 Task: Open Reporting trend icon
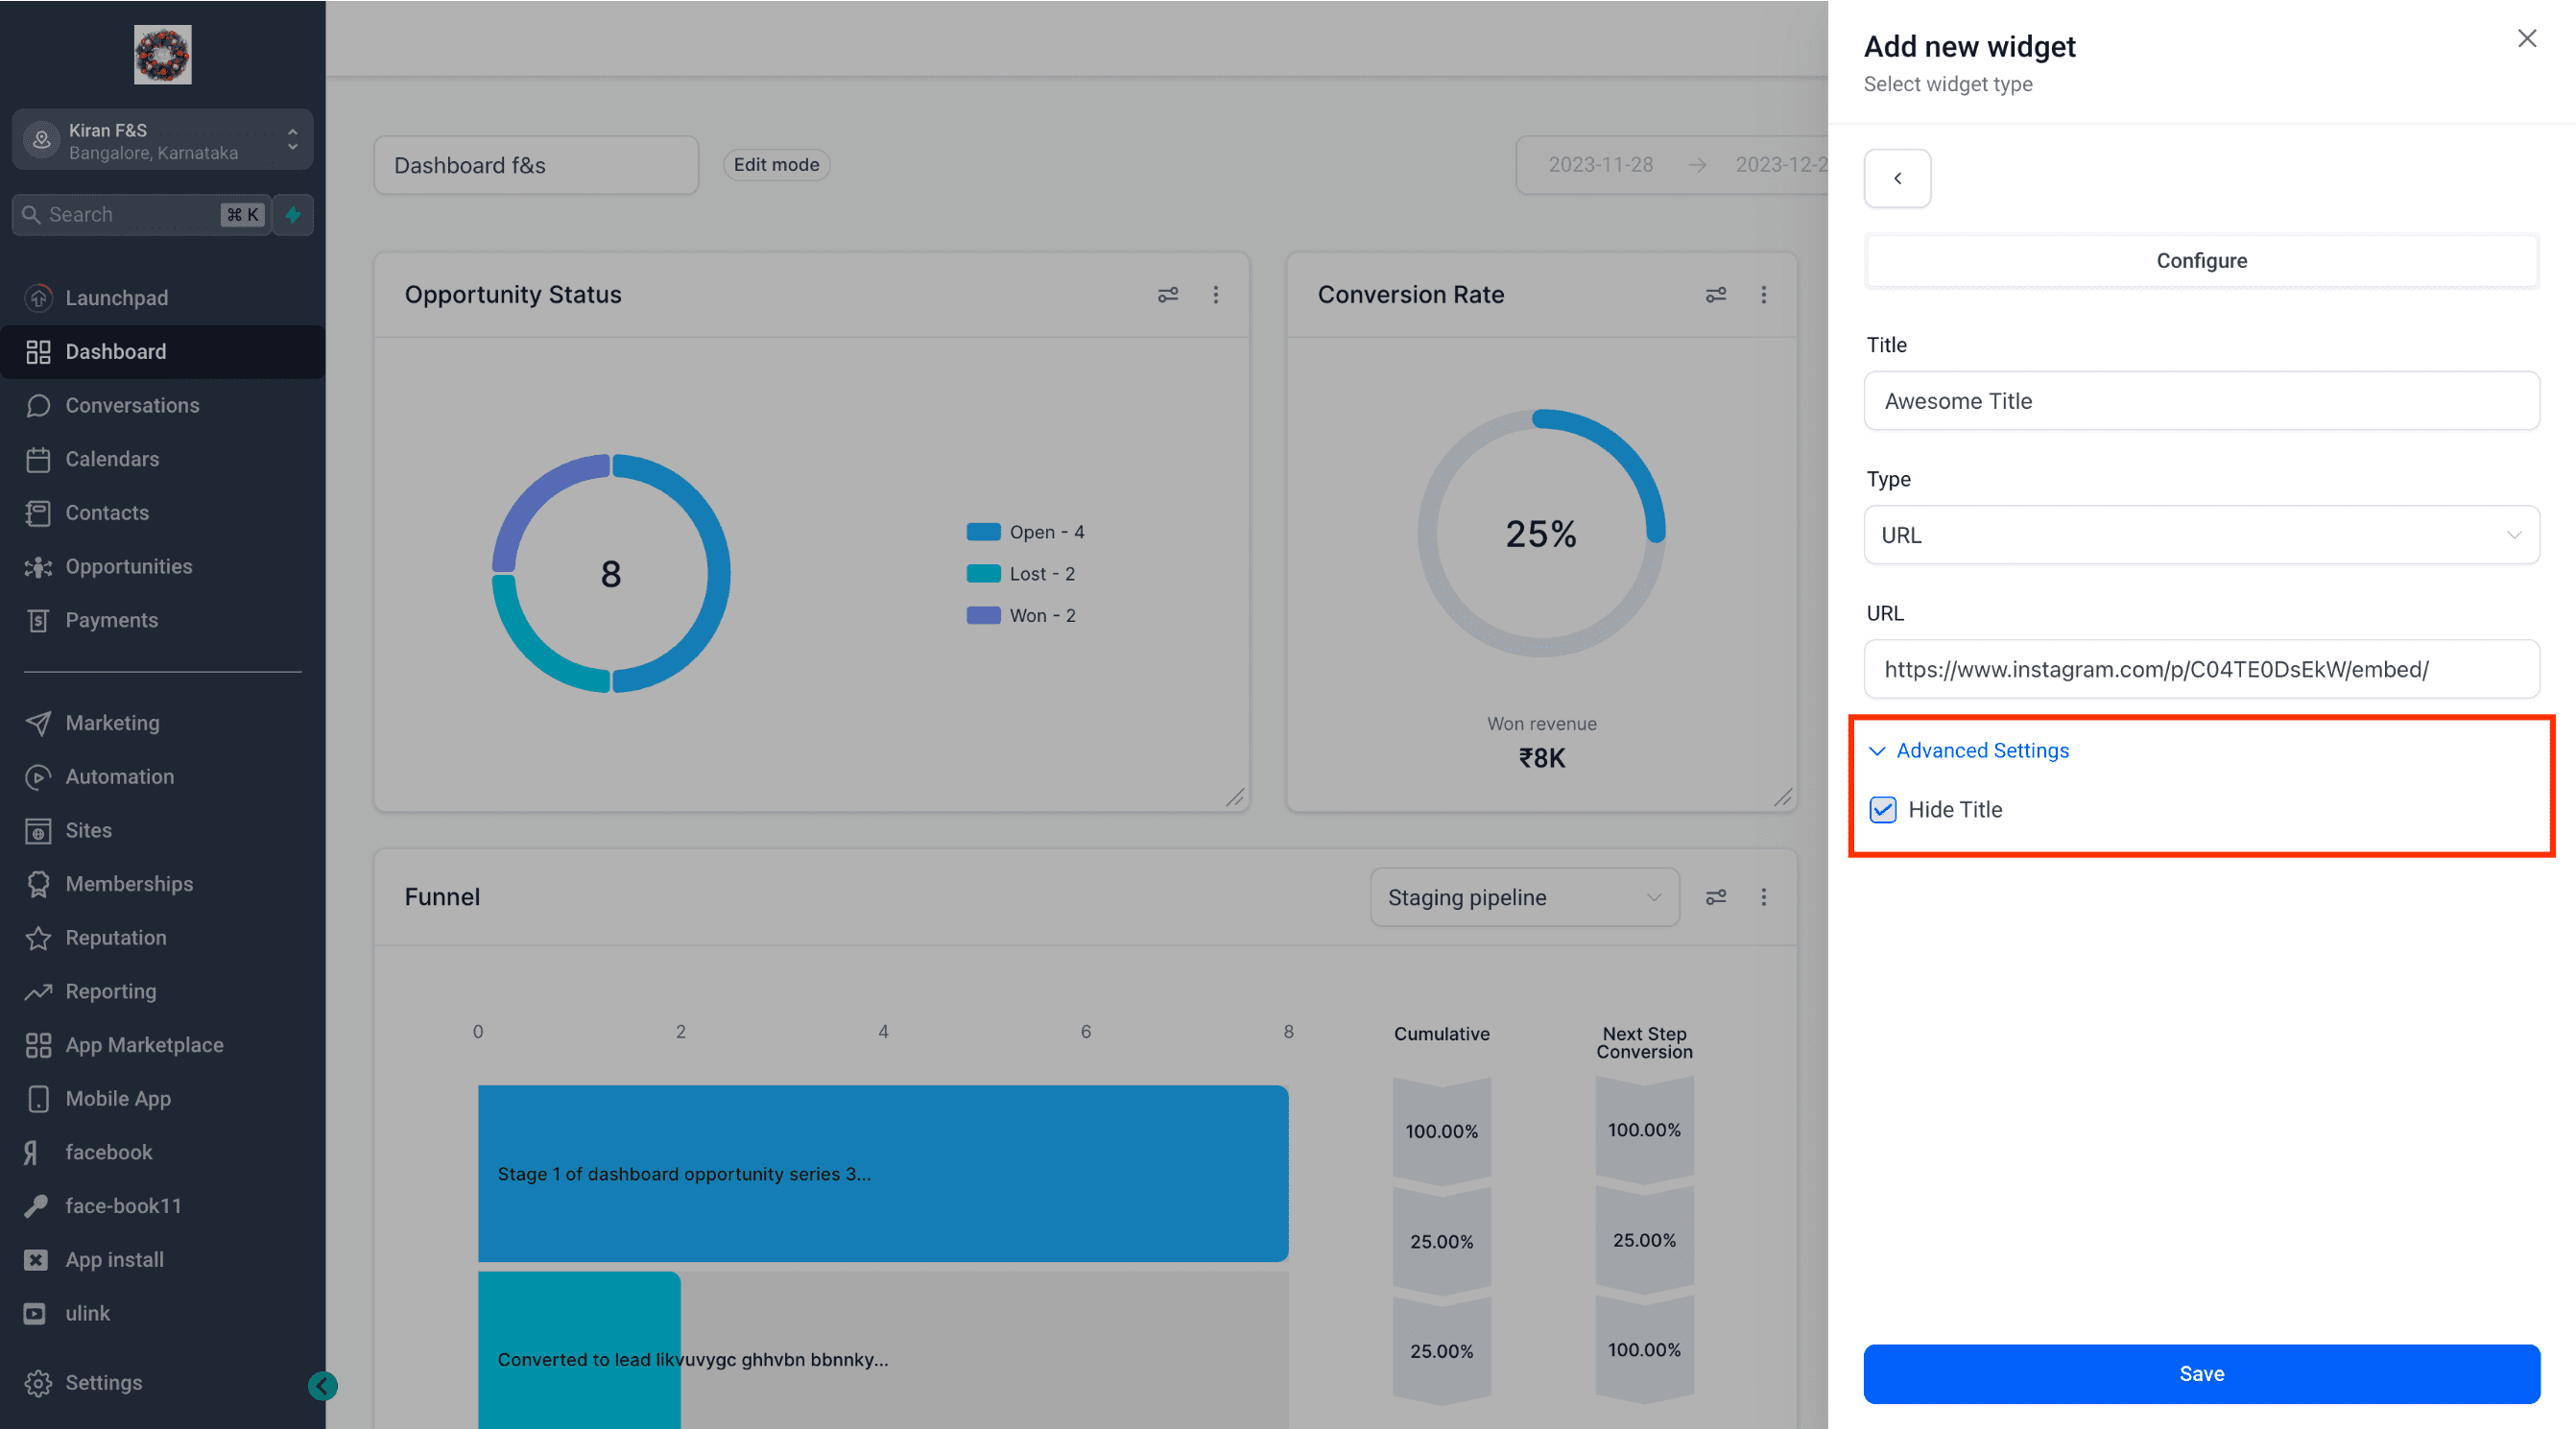click(38, 991)
